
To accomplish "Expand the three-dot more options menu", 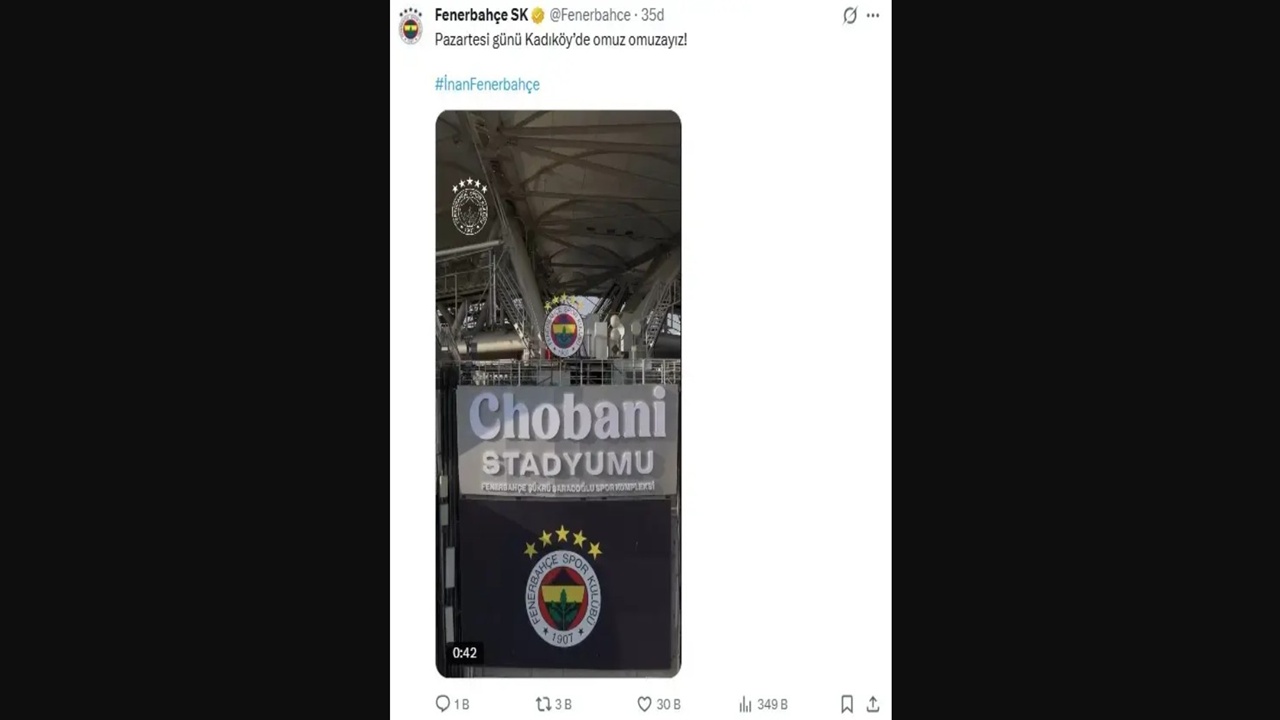I will point(873,15).
